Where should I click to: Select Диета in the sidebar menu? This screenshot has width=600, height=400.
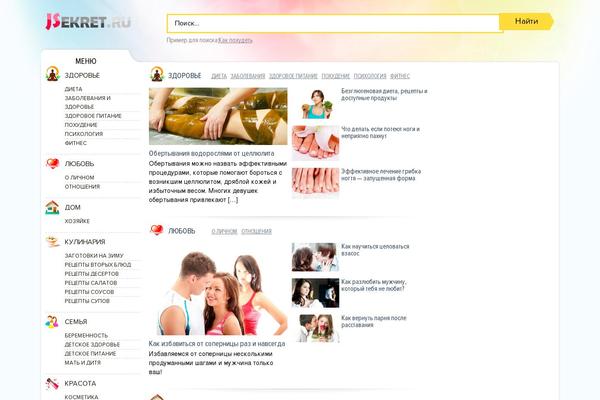click(x=73, y=89)
